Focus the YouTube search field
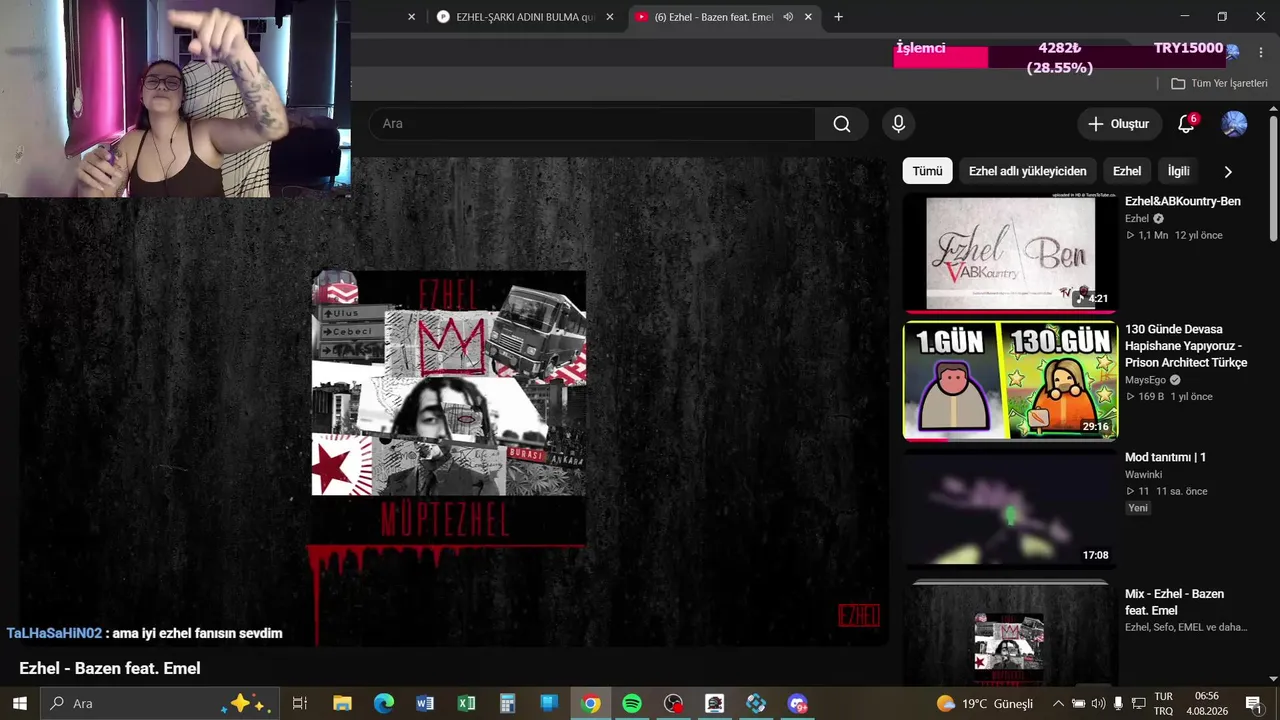1280x720 pixels. [x=592, y=124]
